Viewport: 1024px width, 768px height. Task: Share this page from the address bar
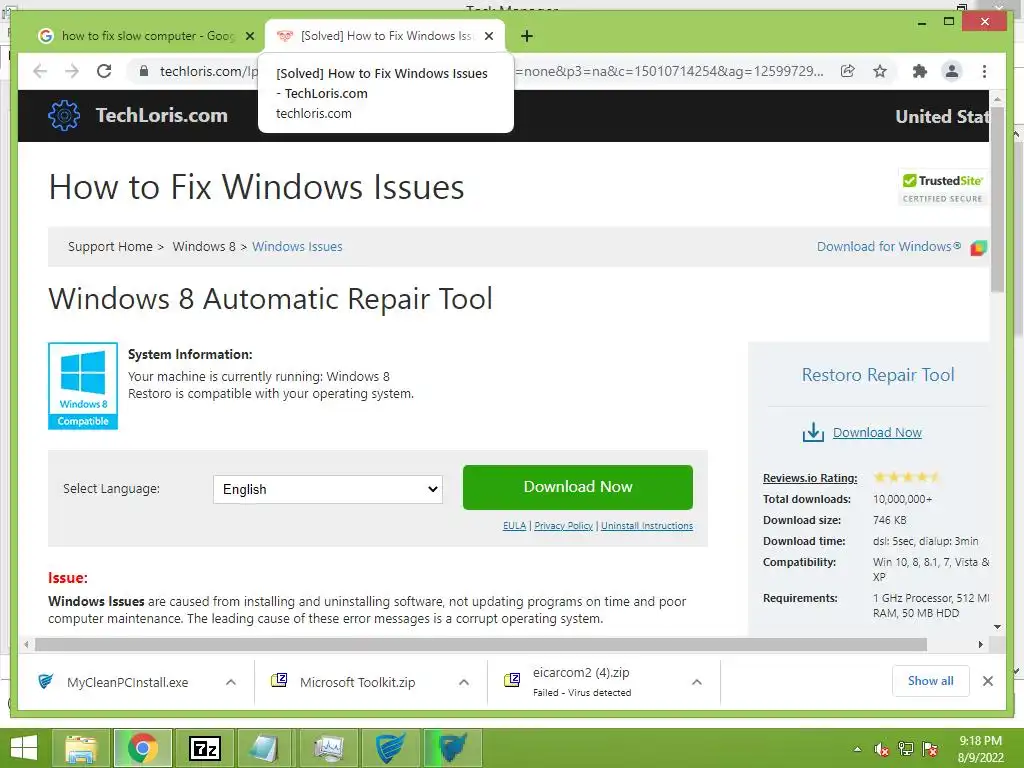[848, 71]
